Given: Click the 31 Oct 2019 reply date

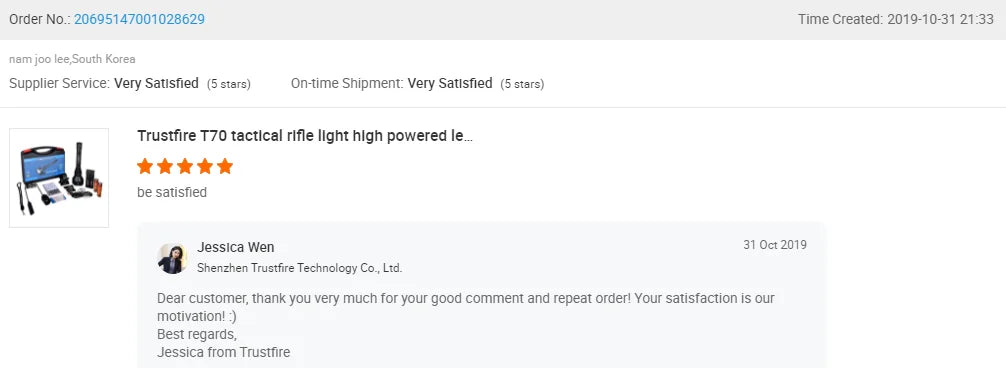Looking at the screenshot, I should (775, 245).
